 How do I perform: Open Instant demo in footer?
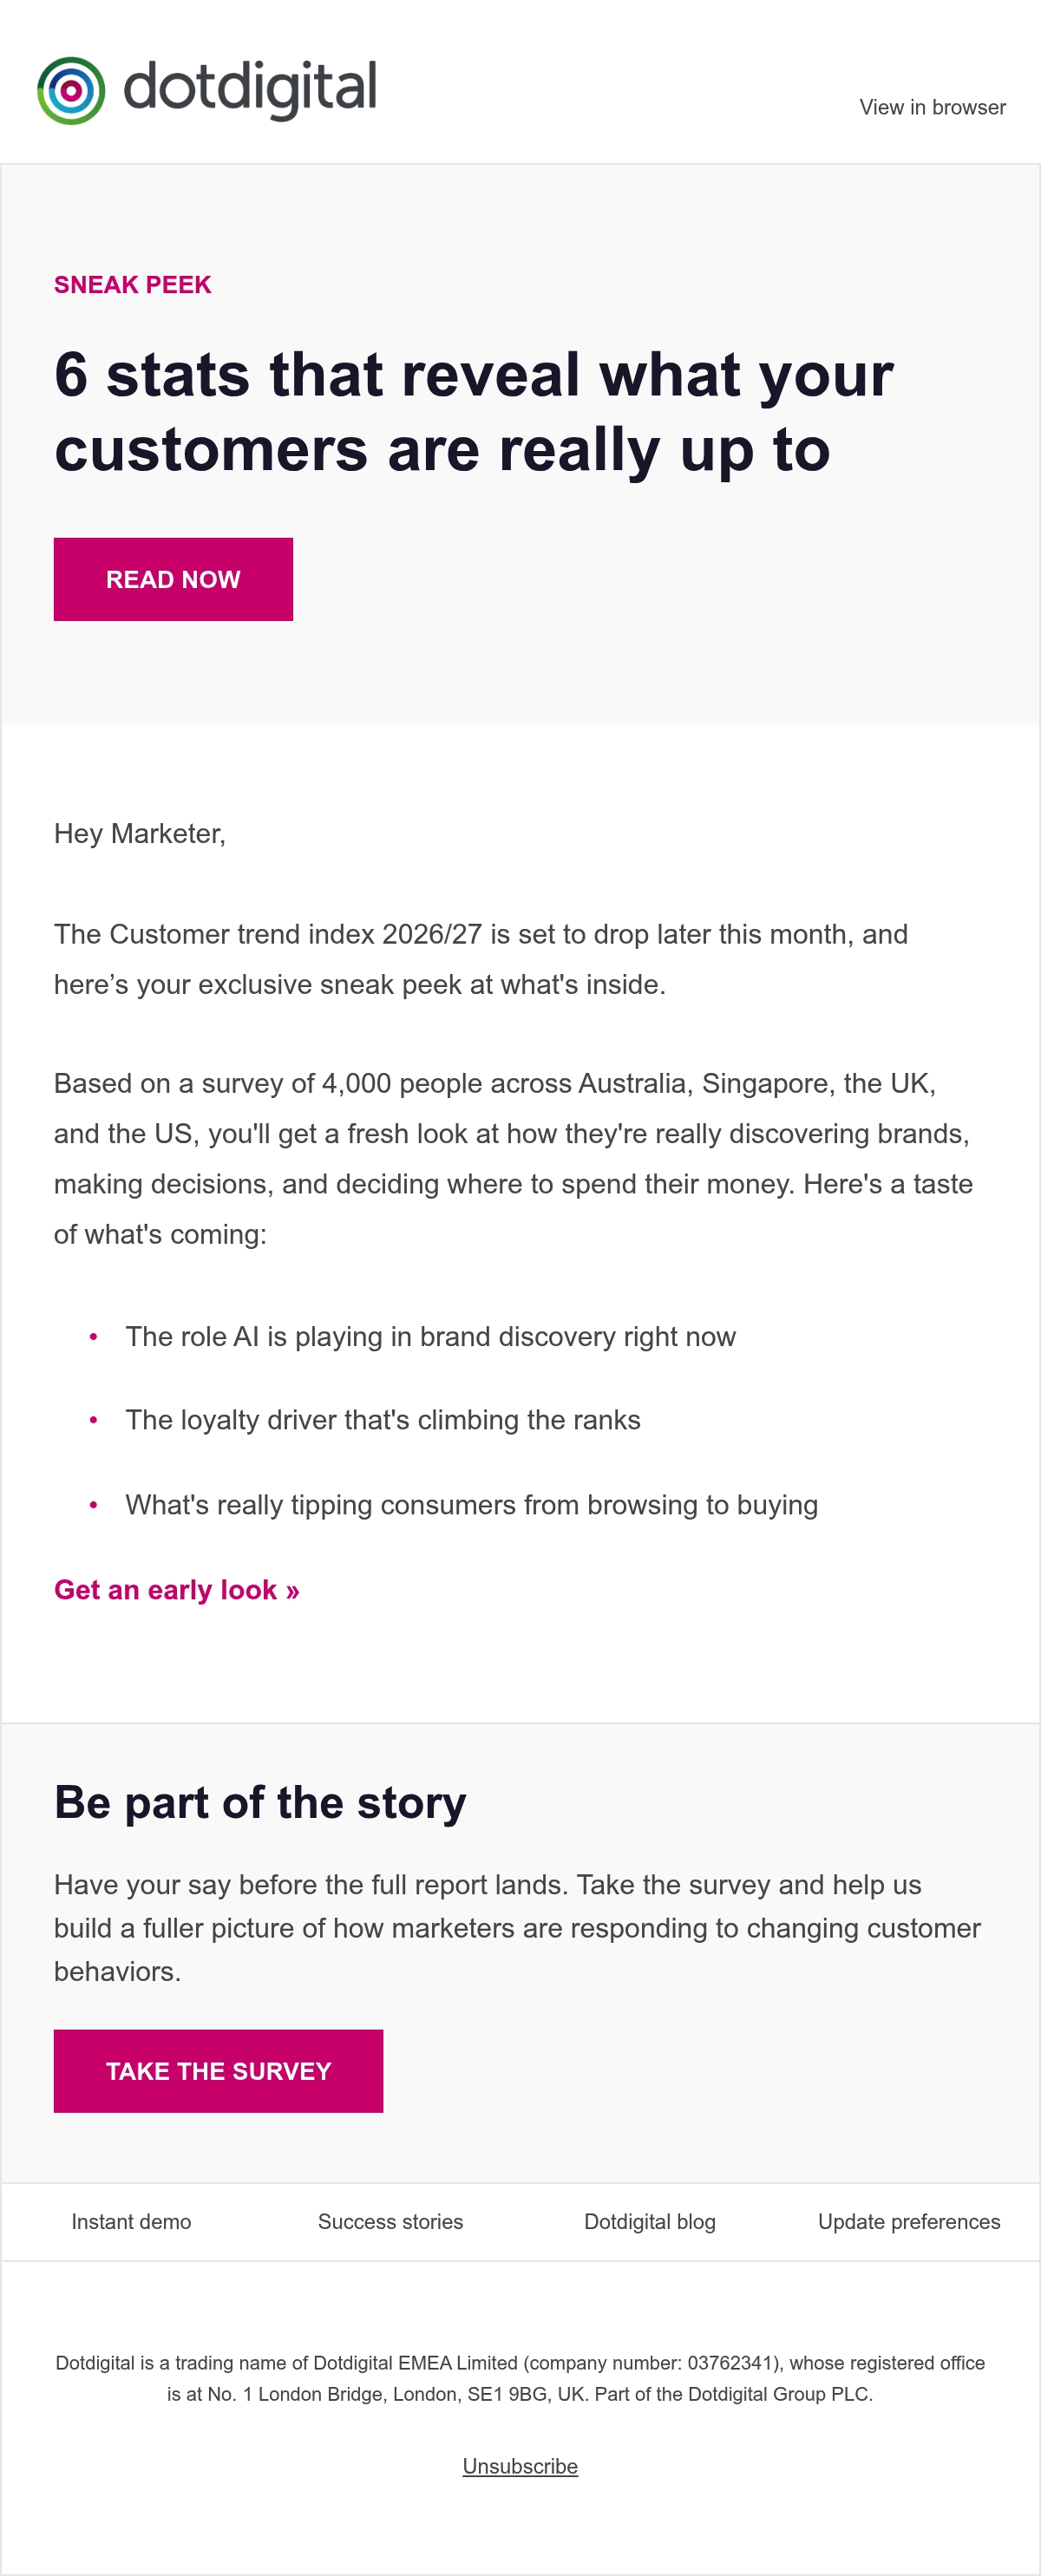click(x=131, y=2222)
